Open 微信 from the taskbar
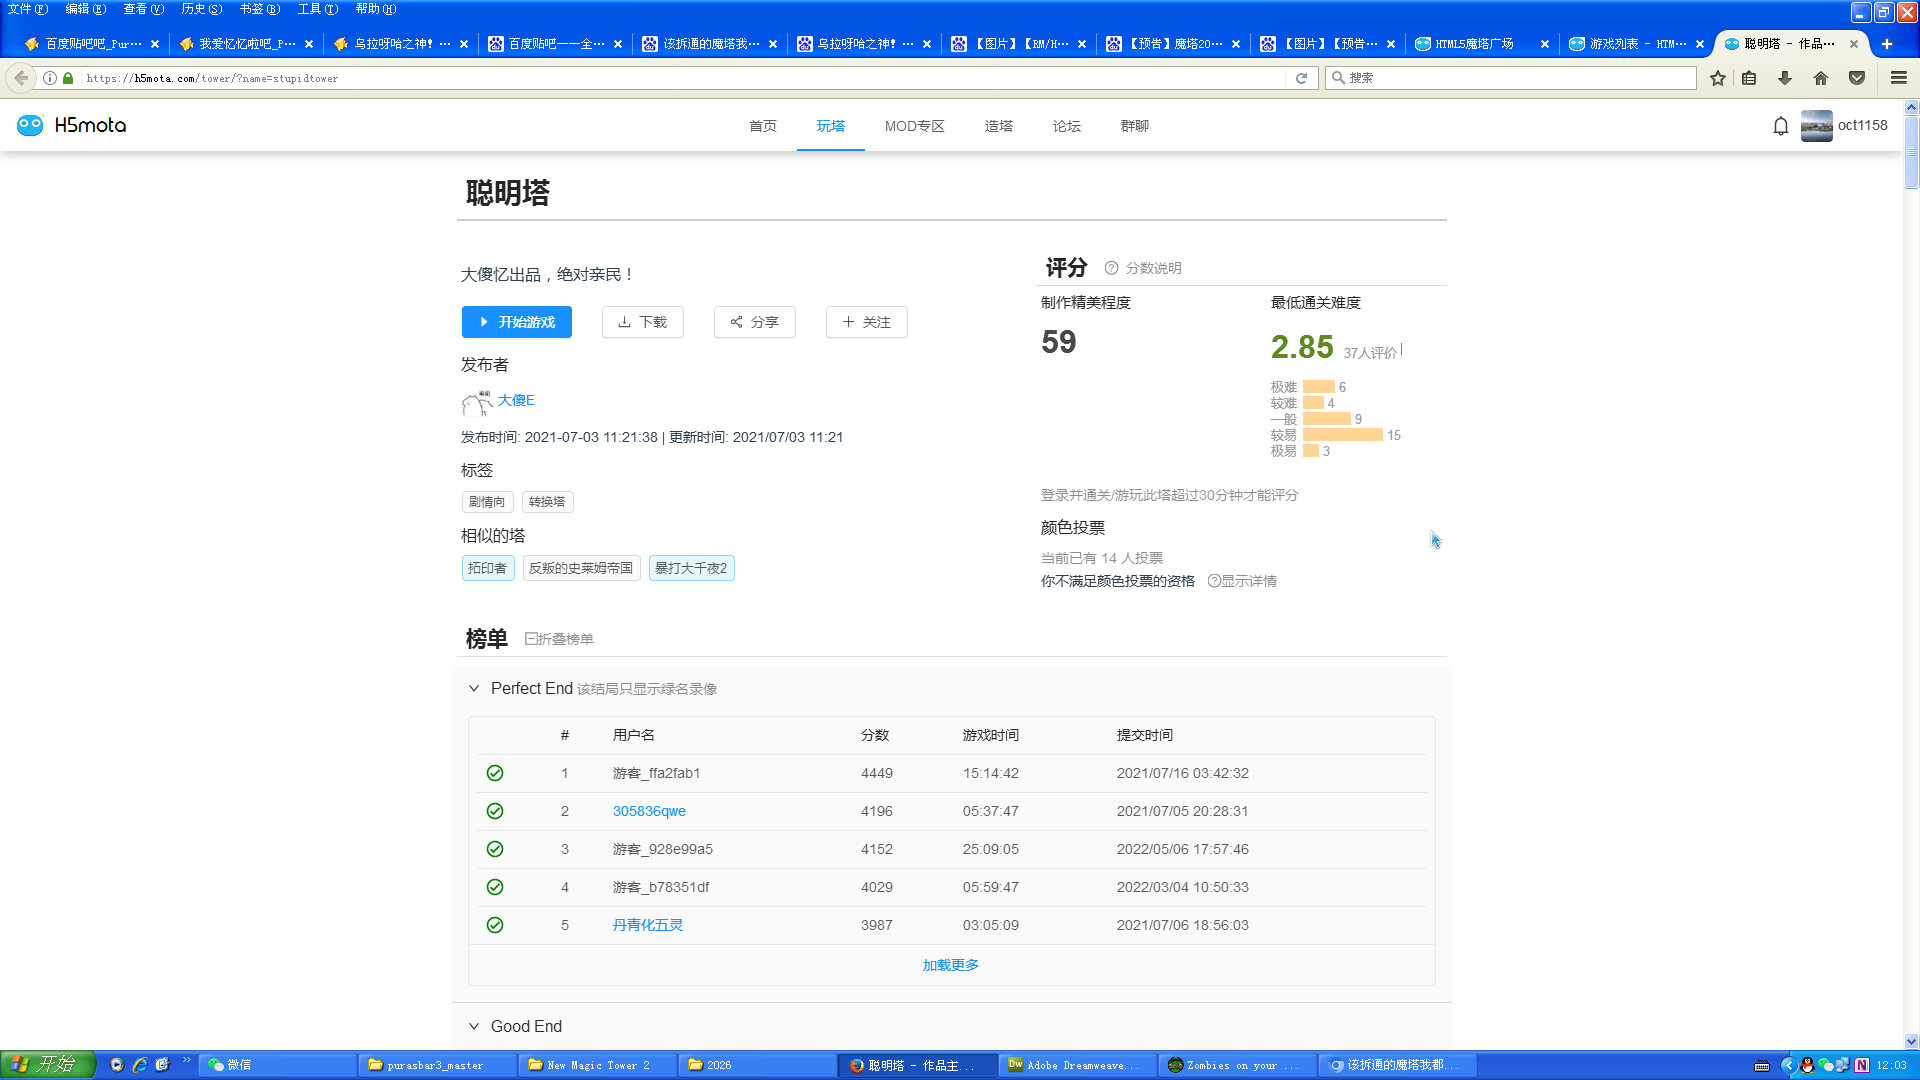Screen dimensions: 1920x1080 coord(277,1065)
